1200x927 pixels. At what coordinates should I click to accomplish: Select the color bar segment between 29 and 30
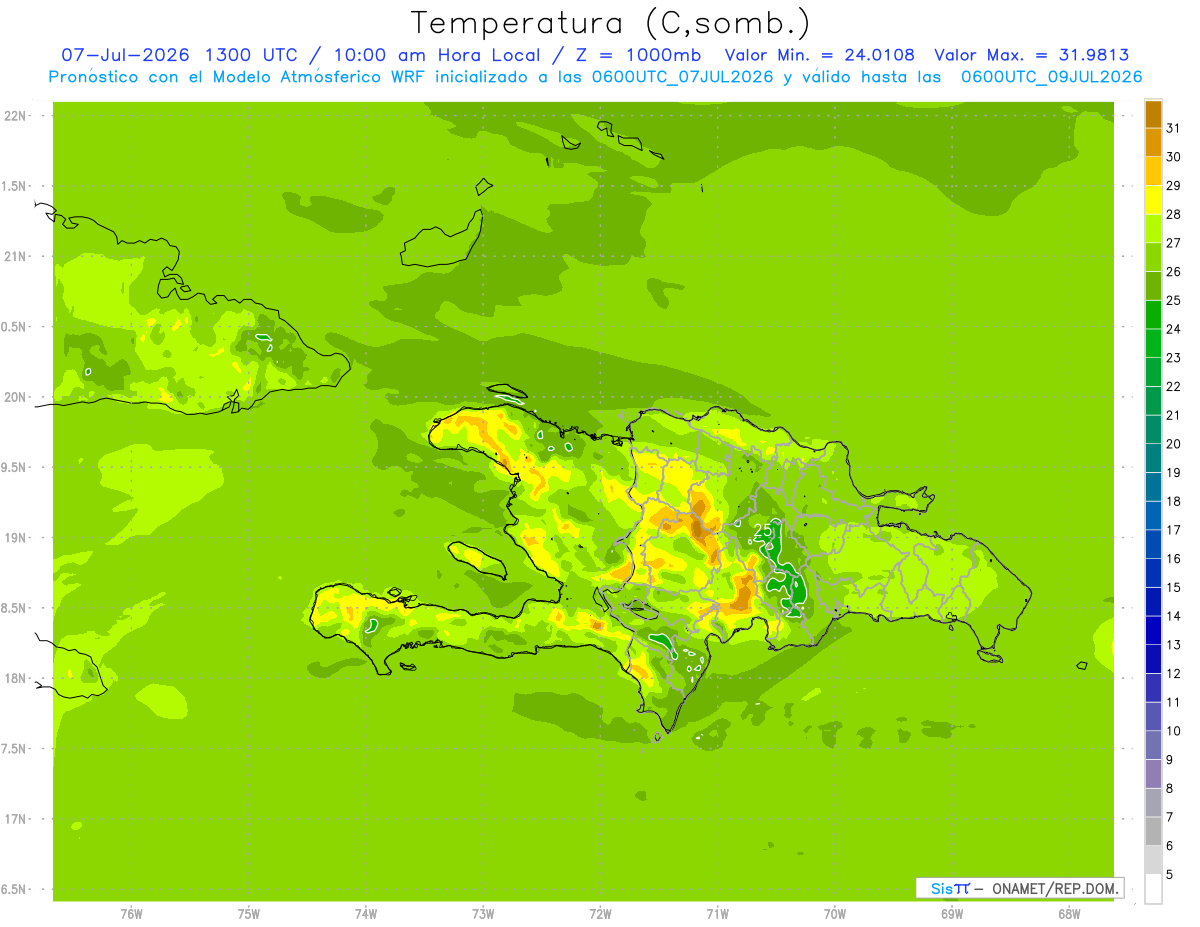point(1153,172)
